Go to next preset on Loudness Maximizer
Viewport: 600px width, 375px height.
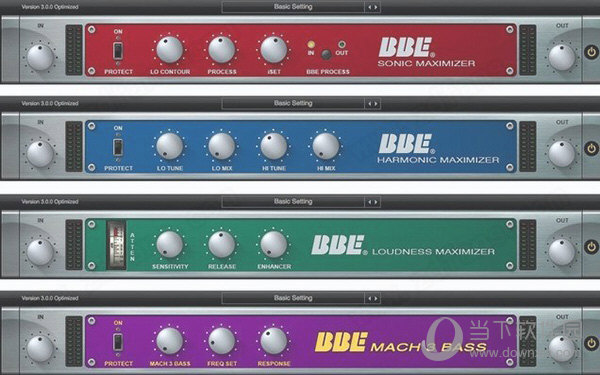click(376, 202)
